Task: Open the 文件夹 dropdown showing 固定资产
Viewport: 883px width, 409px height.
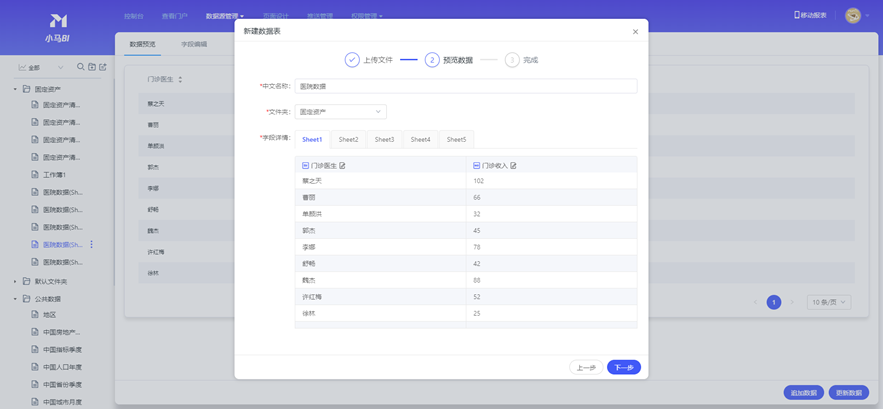Action: click(x=340, y=112)
